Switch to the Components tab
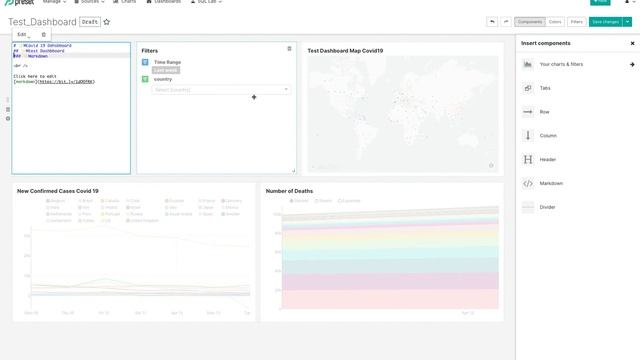This screenshot has height=360, width=640. click(x=530, y=22)
